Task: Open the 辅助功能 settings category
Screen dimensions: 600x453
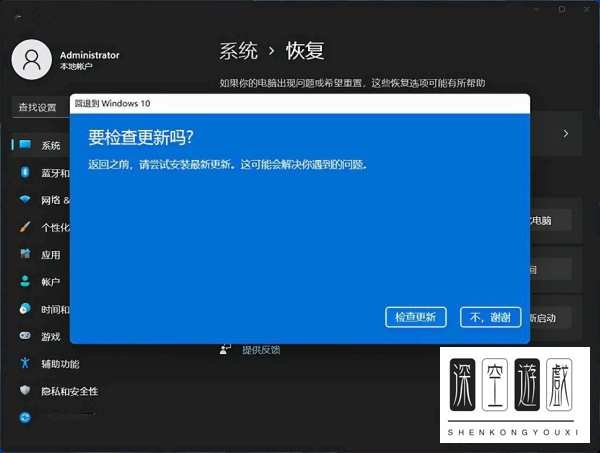Action: point(60,364)
